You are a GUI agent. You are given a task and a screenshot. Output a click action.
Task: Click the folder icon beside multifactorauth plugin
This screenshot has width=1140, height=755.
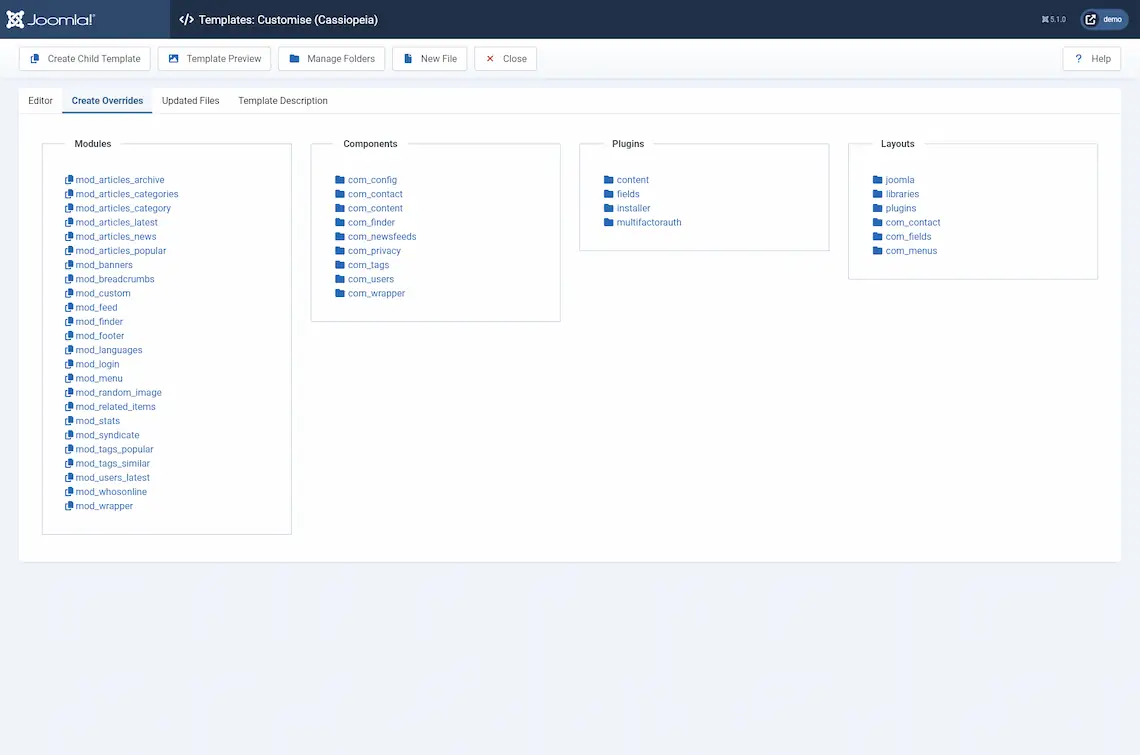click(x=608, y=222)
